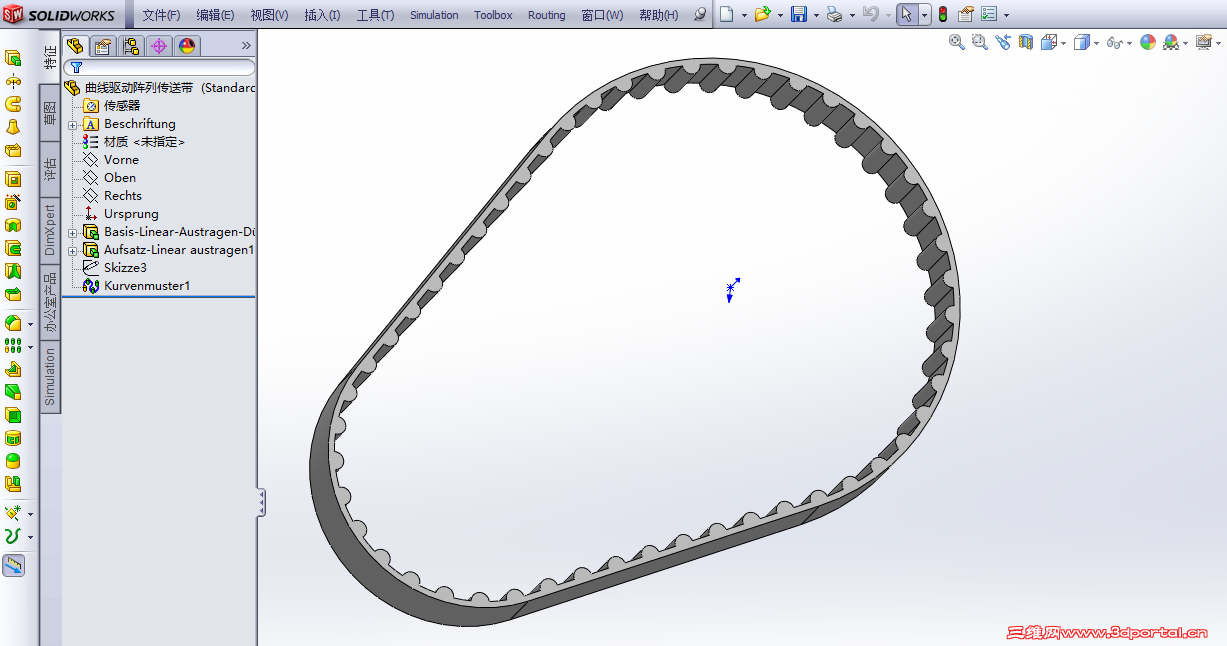
Task: Switch to the DimXpert vertical tab
Action: pyautogui.click(x=50, y=231)
